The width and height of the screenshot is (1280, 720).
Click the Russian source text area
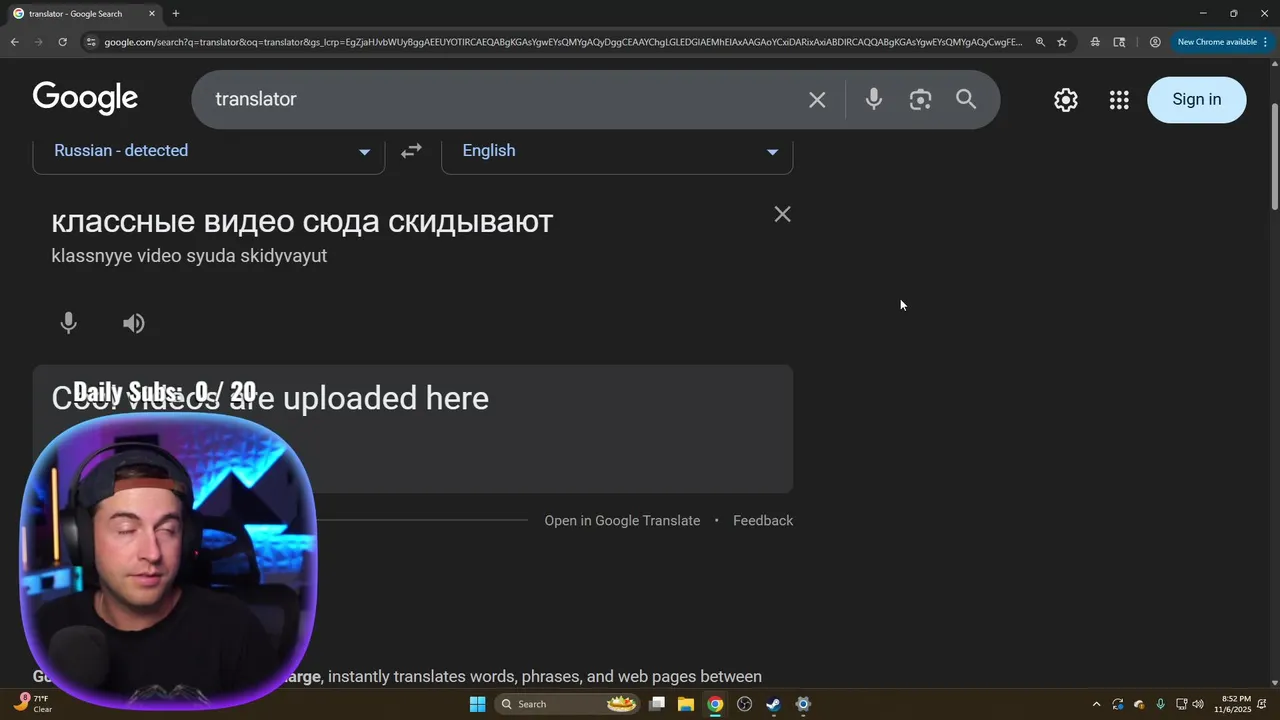pos(302,221)
